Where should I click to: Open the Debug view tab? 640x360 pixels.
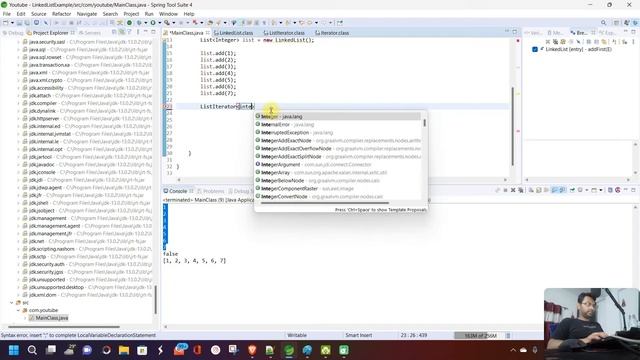[x=13, y=33]
